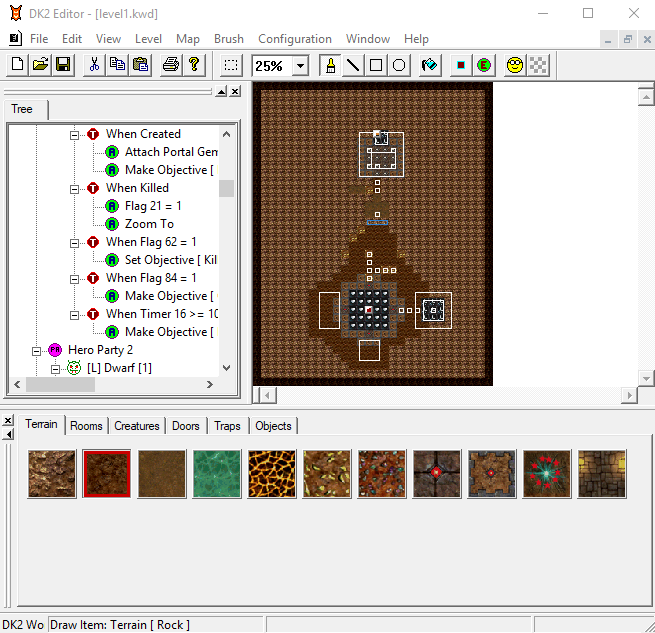The height and width of the screenshot is (633, 655).
Task: Click the tree panel up-arrow collapse button
Action: tap(221, 91)
